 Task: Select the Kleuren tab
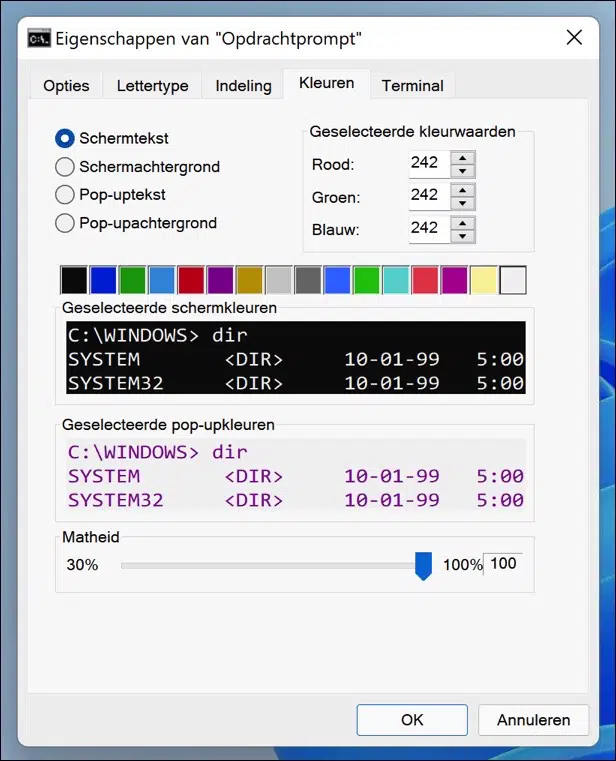(327, 83)
